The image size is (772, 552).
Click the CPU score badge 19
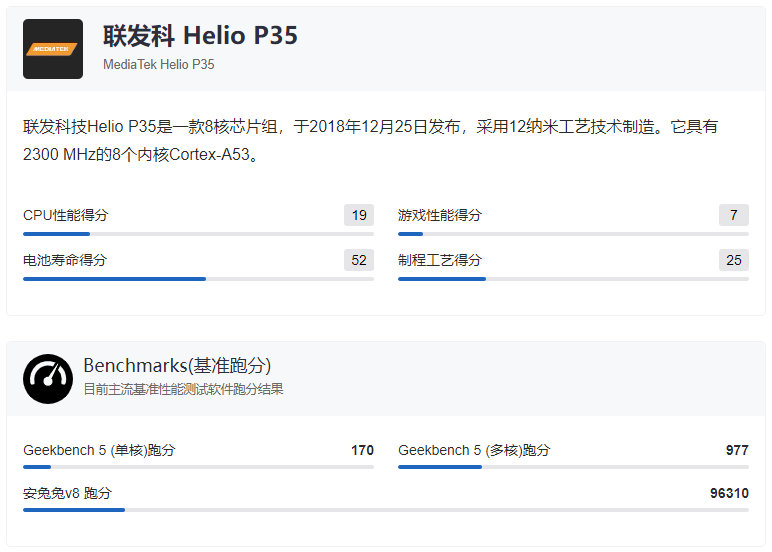[359, 215]
